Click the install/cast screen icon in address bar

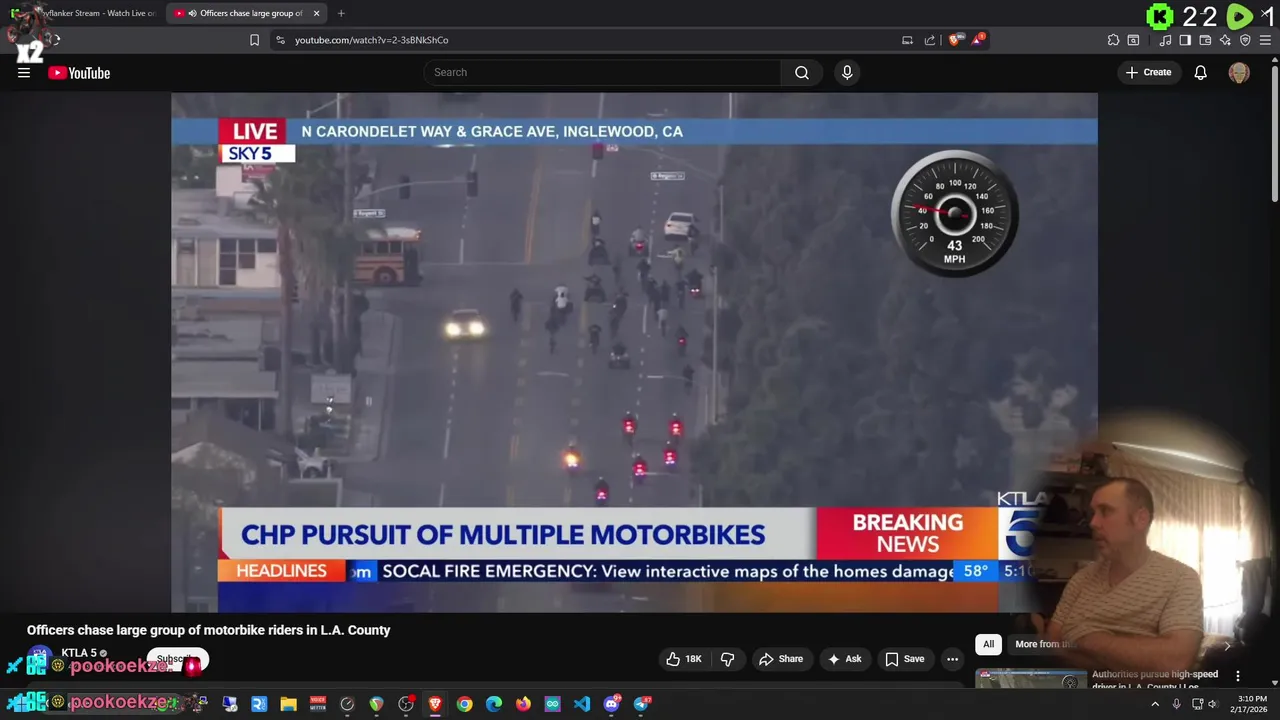click(907, 40)
